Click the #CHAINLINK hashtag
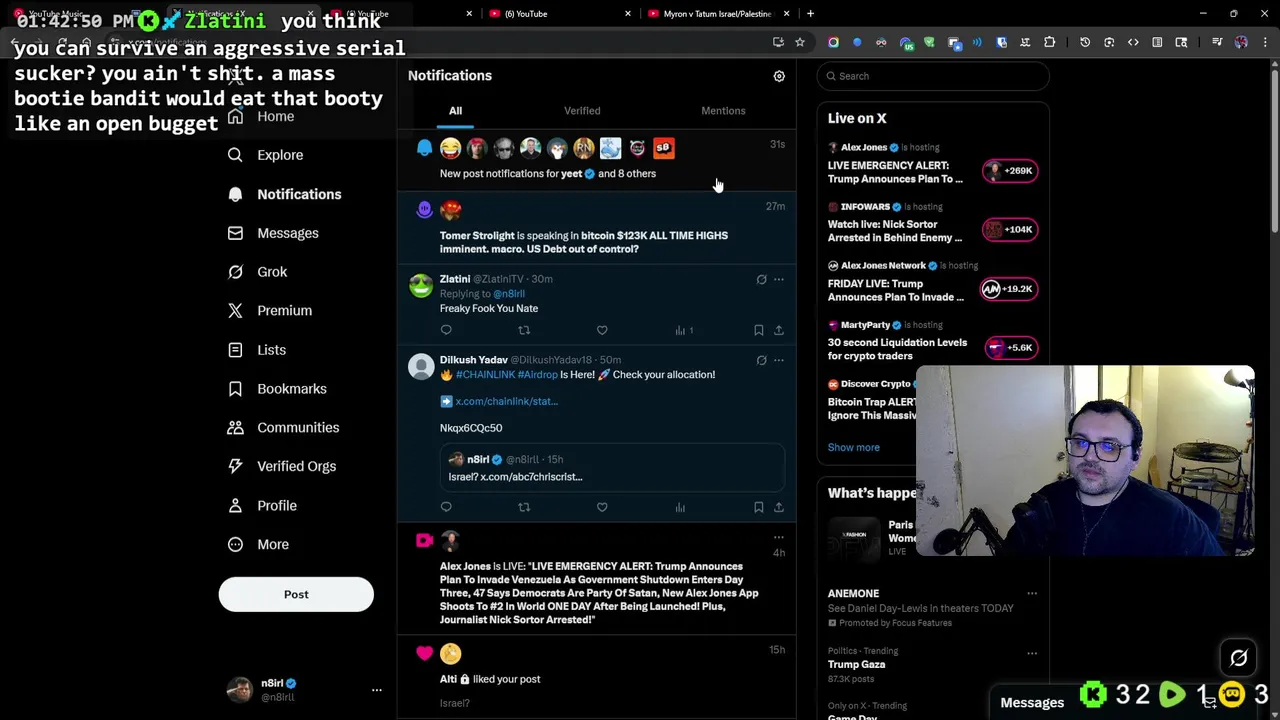1280x720 pixels. (x=485, y=375)
